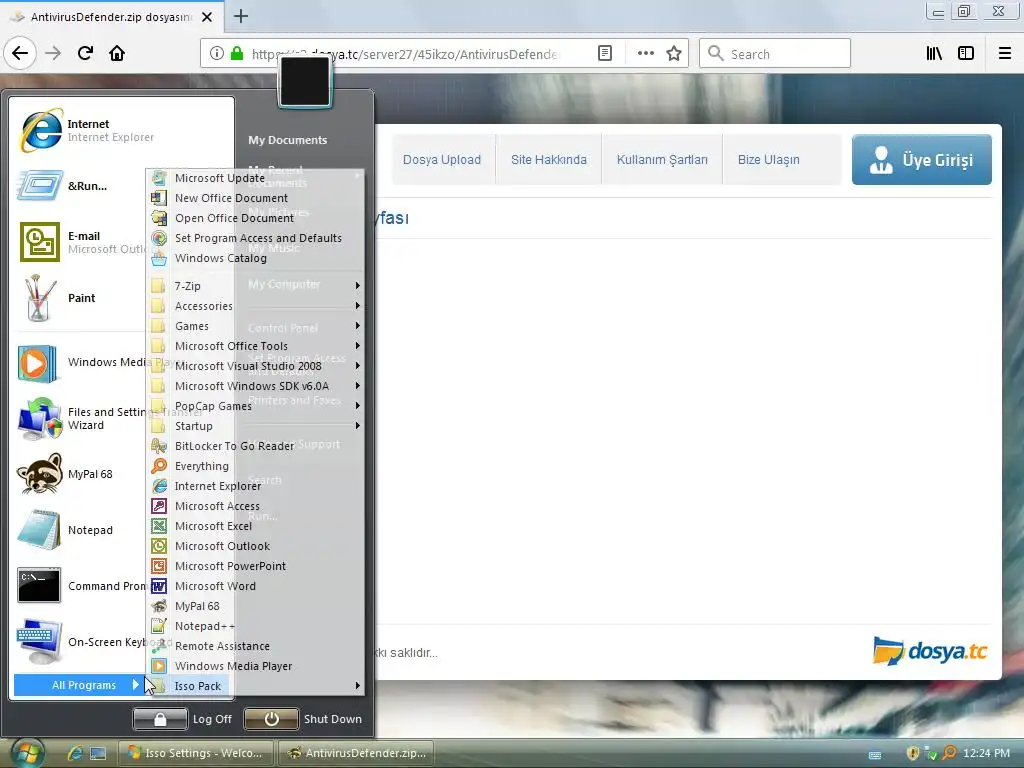Image resolution: width=1024 pixels, height=768 pixels.
Task: Click the Log Off button
Action: tap(183, 719)
